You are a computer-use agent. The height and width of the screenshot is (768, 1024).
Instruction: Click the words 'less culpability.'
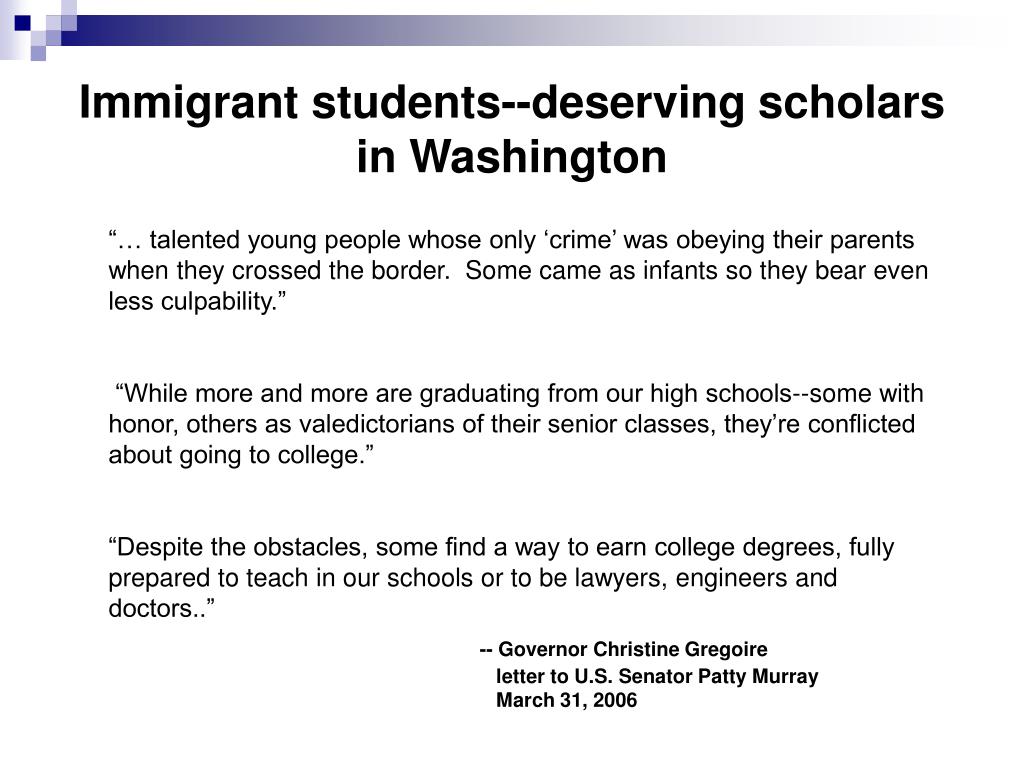point(197,302)
